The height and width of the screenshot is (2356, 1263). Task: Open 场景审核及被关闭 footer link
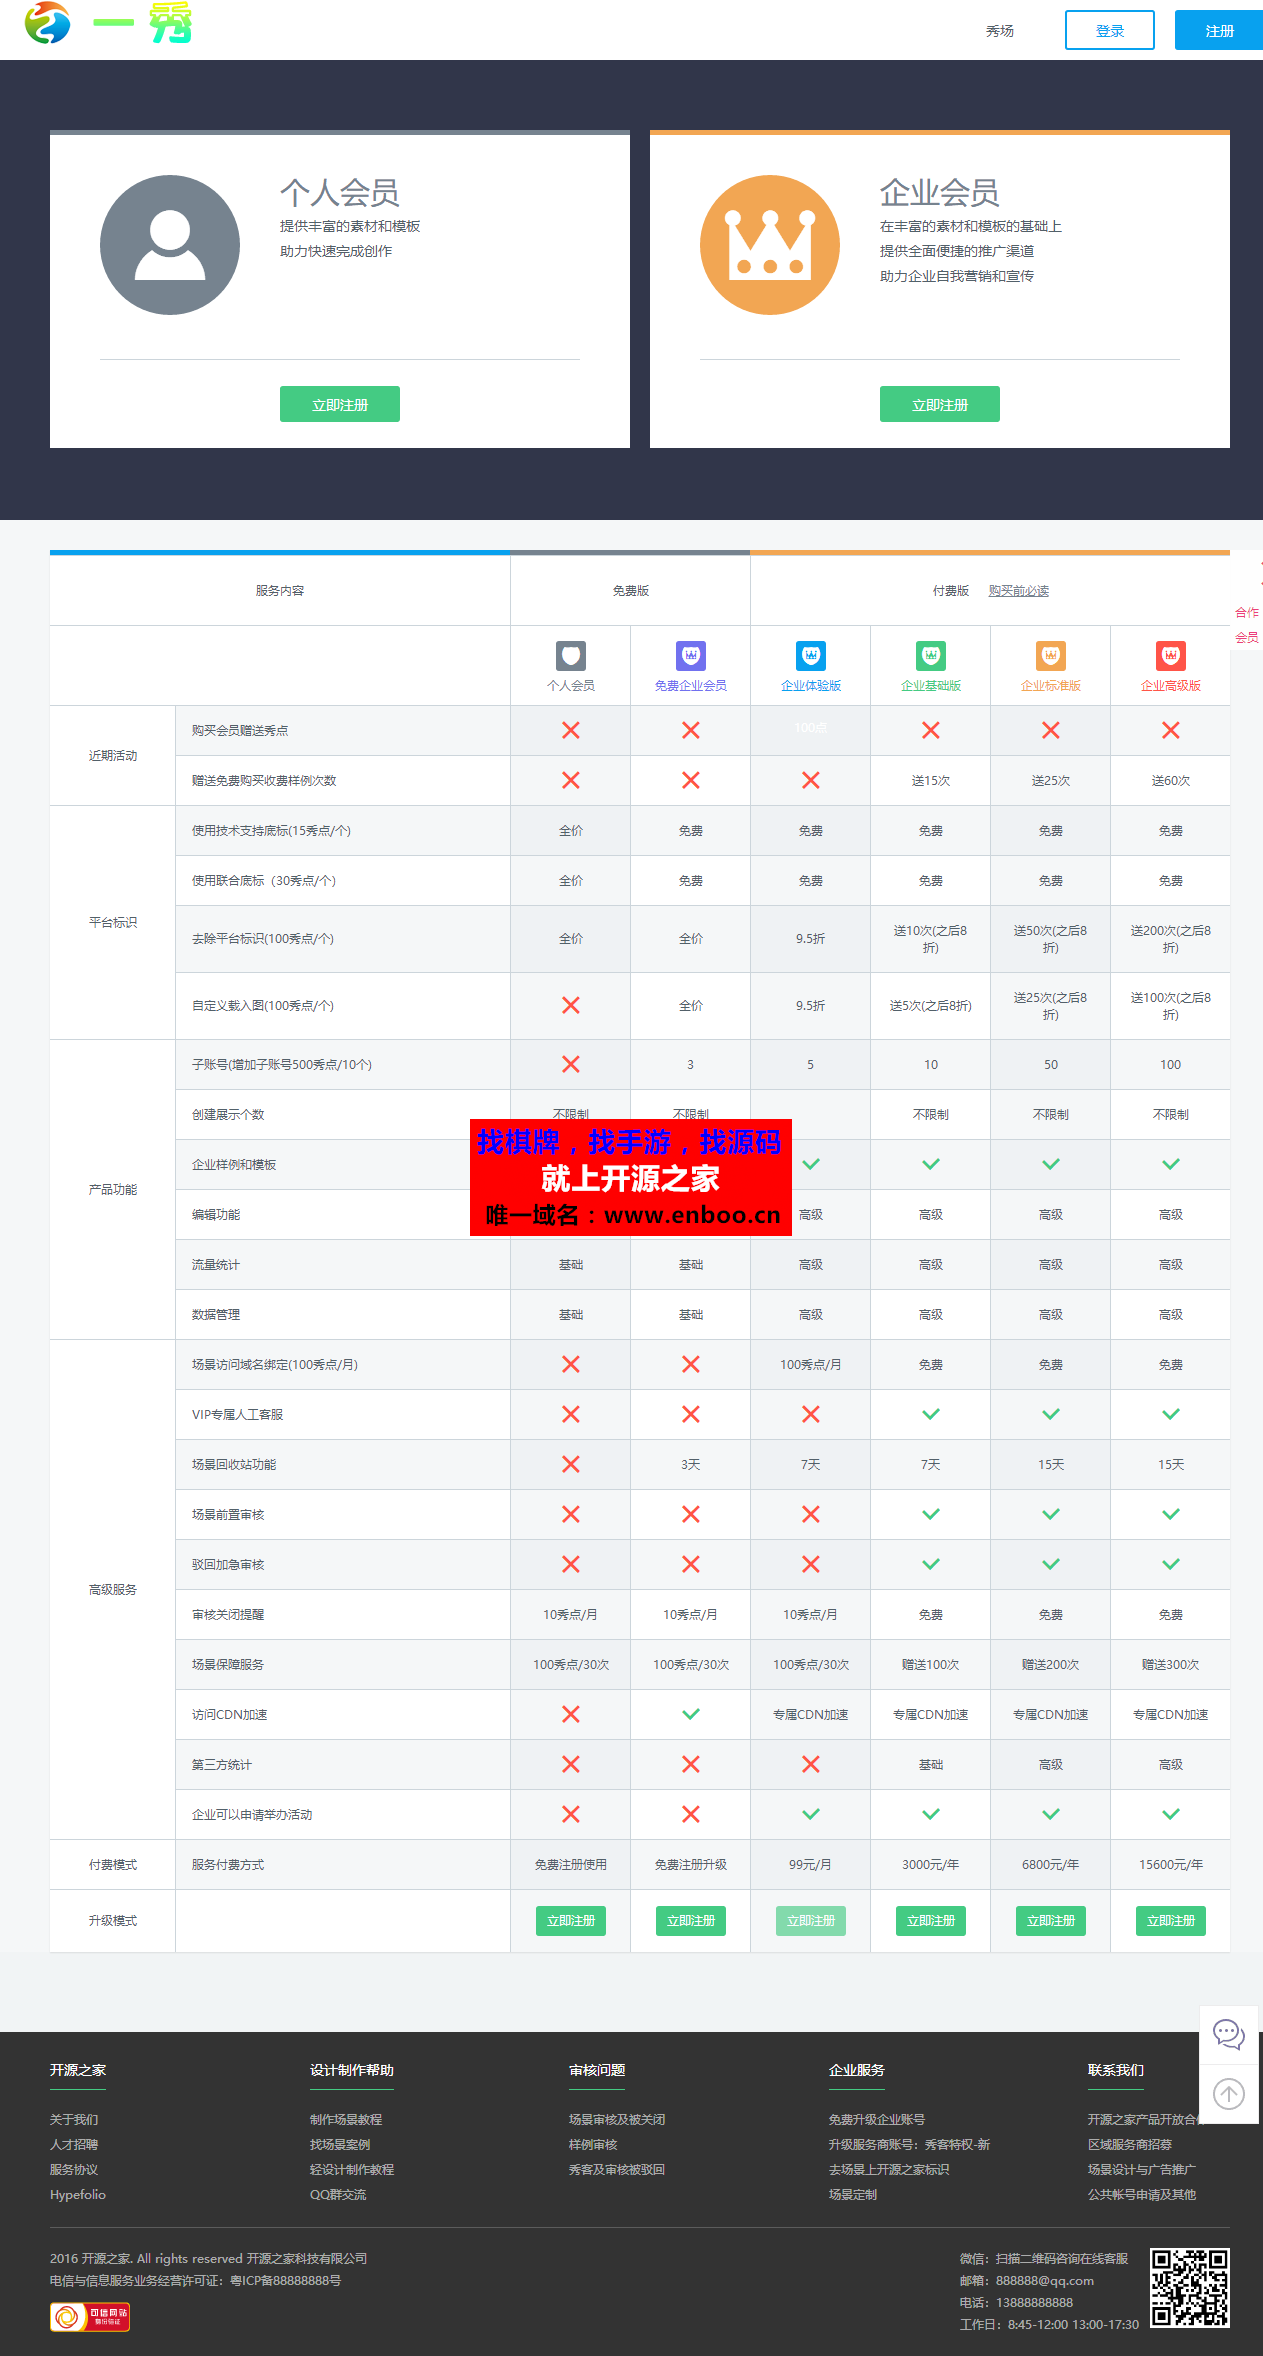617,2120
